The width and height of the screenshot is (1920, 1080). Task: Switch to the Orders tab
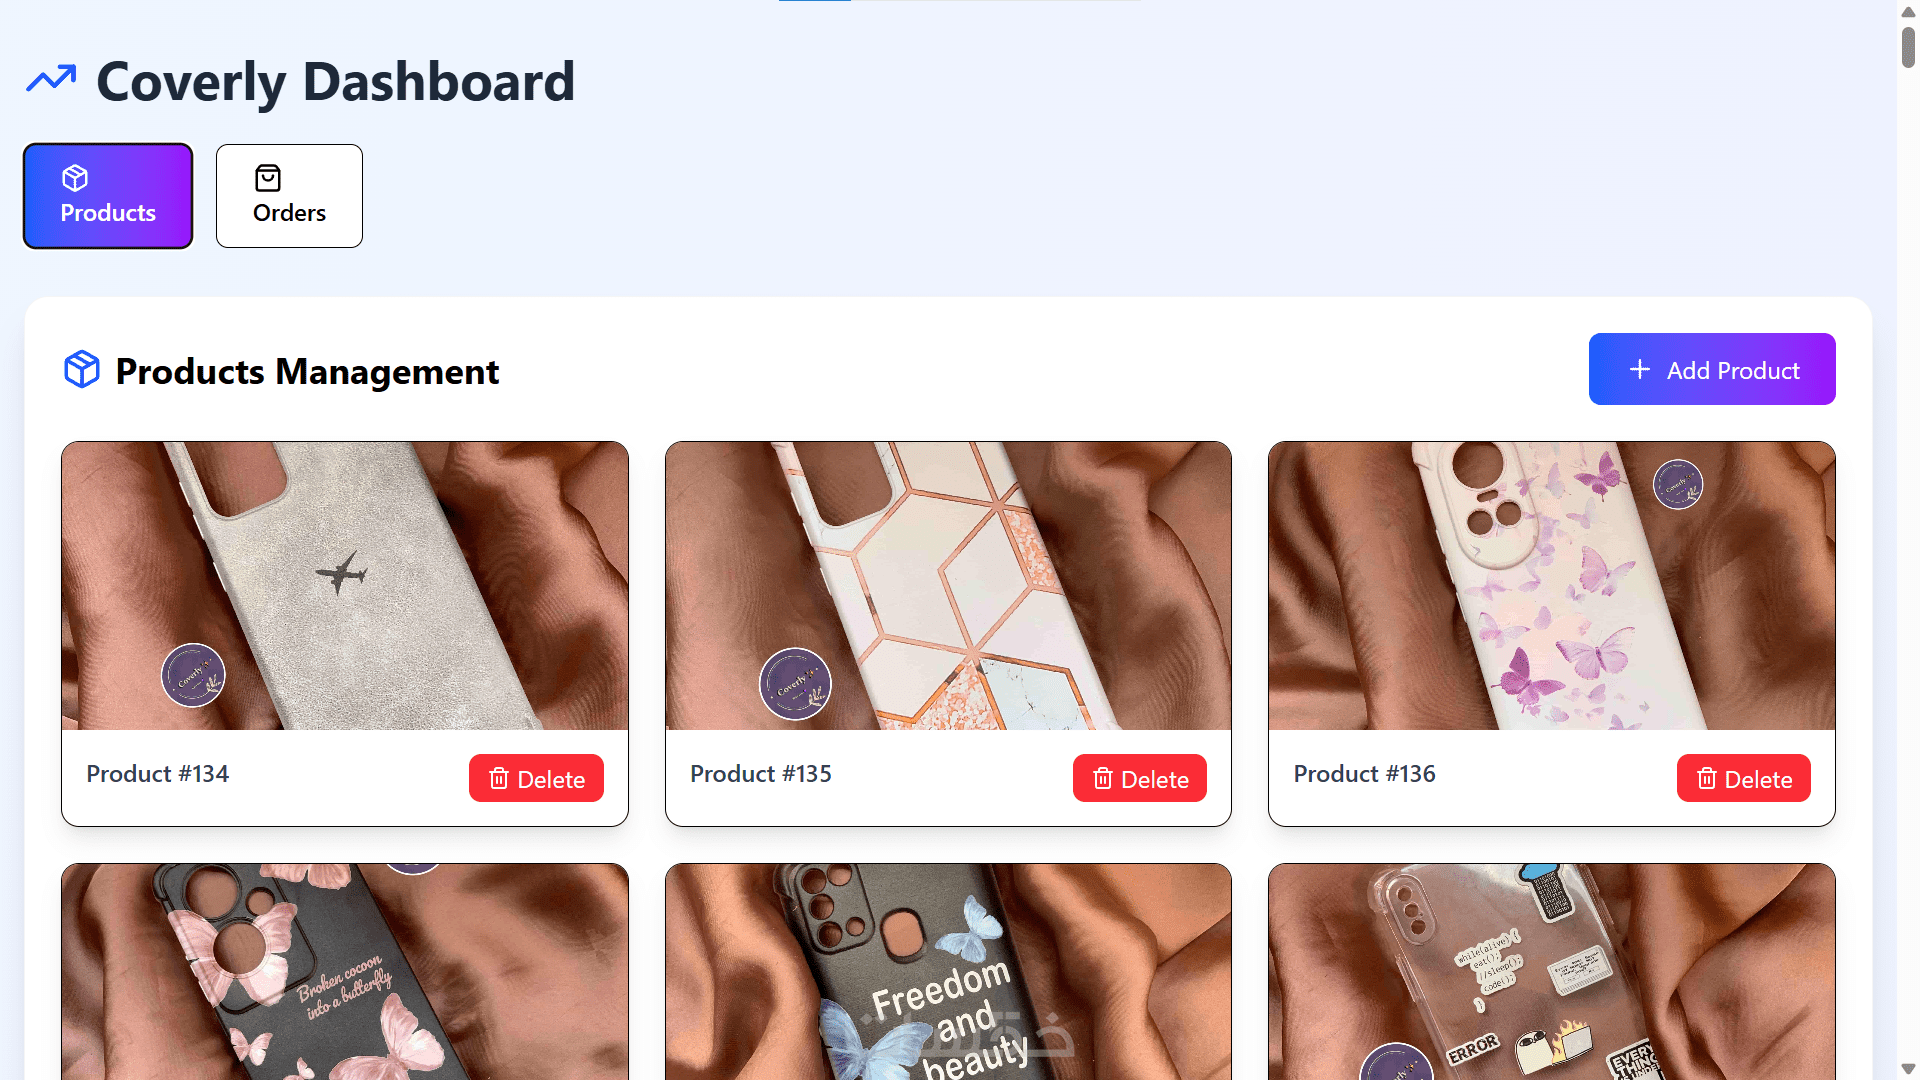pyautogui.click(x=289, y=196)
